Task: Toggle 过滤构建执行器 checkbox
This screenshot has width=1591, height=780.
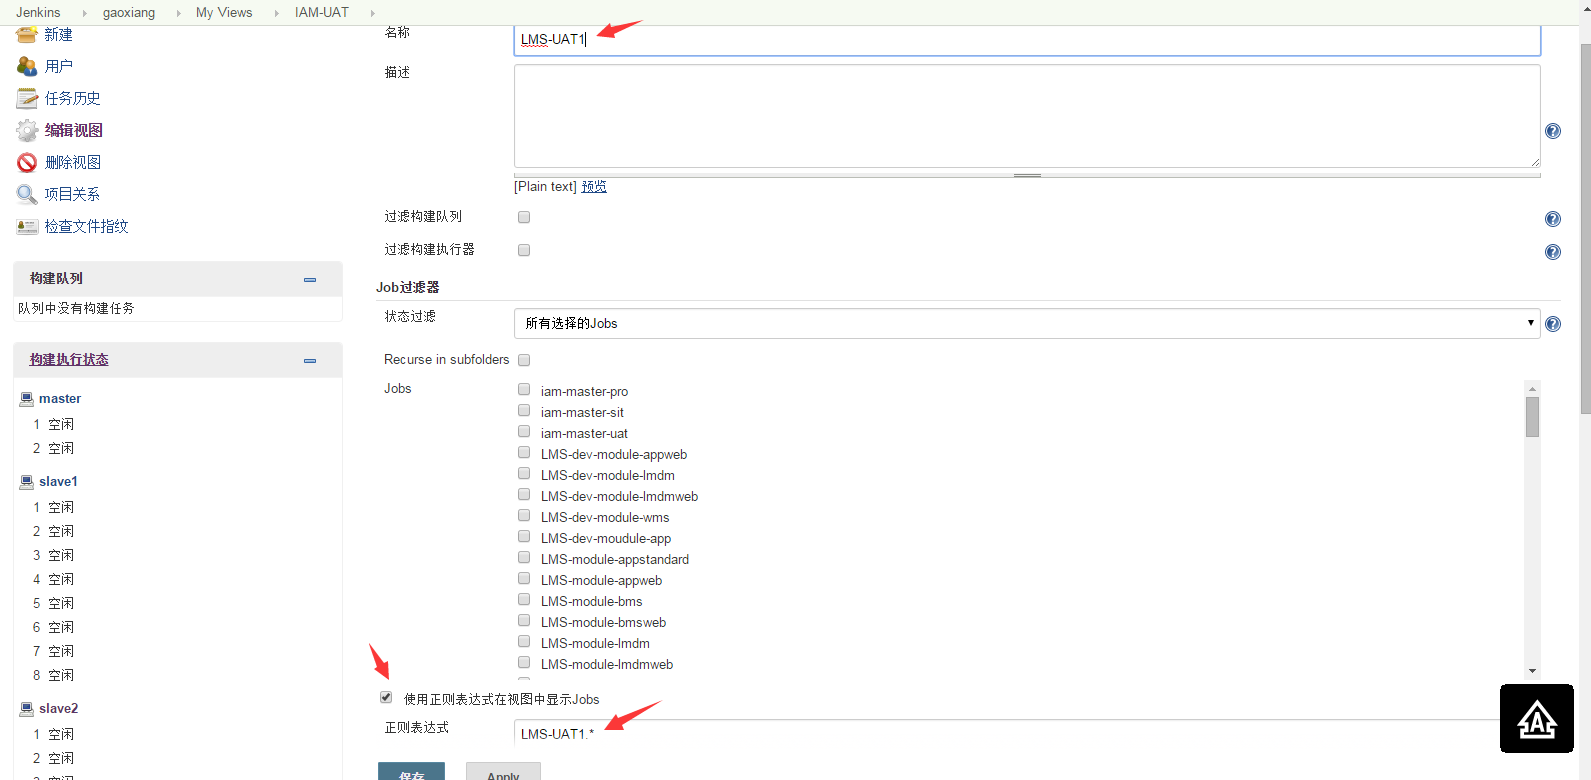Action: 524,250
